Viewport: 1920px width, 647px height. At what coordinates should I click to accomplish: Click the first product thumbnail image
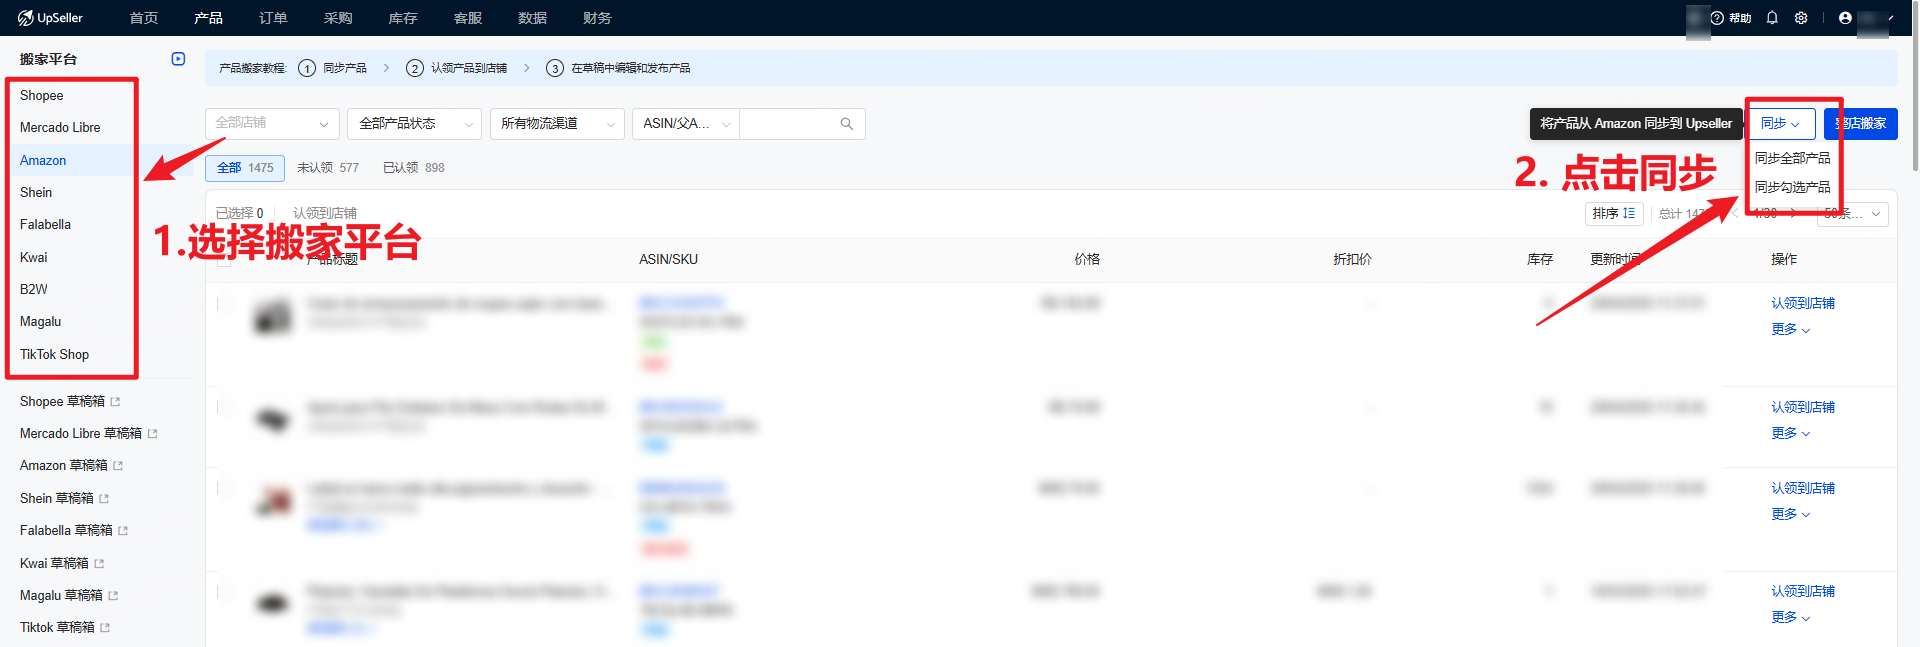tap(273, 316)
